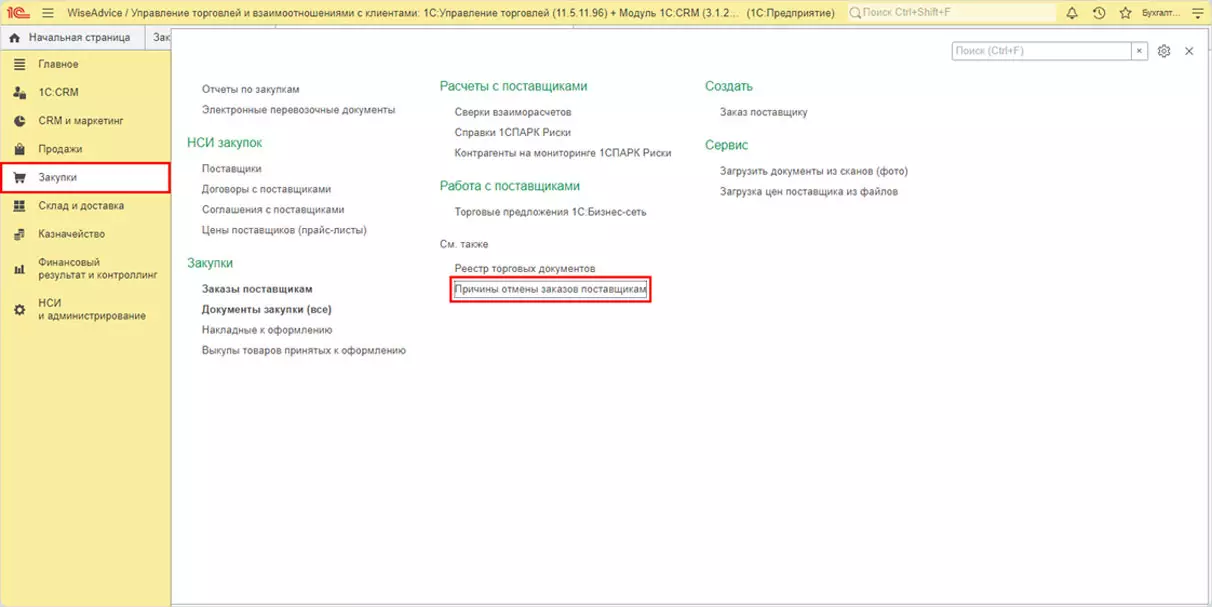Click the user name Бухгалт... in title bar

pos(1161,13)
